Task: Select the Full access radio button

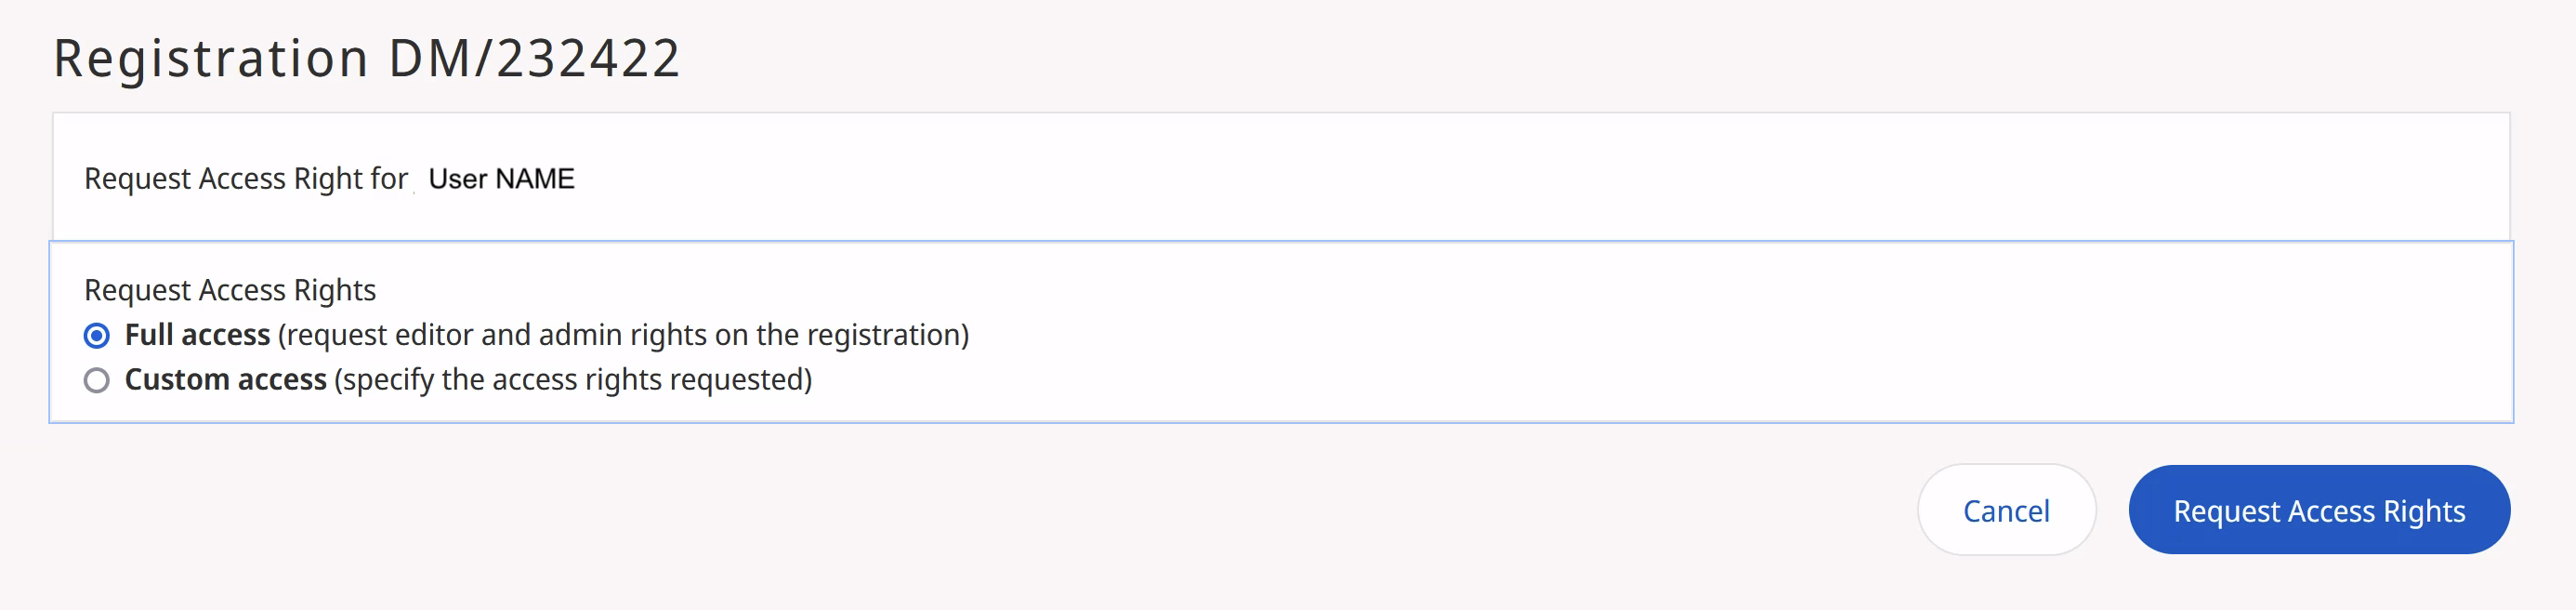Action: coord(97,336)
